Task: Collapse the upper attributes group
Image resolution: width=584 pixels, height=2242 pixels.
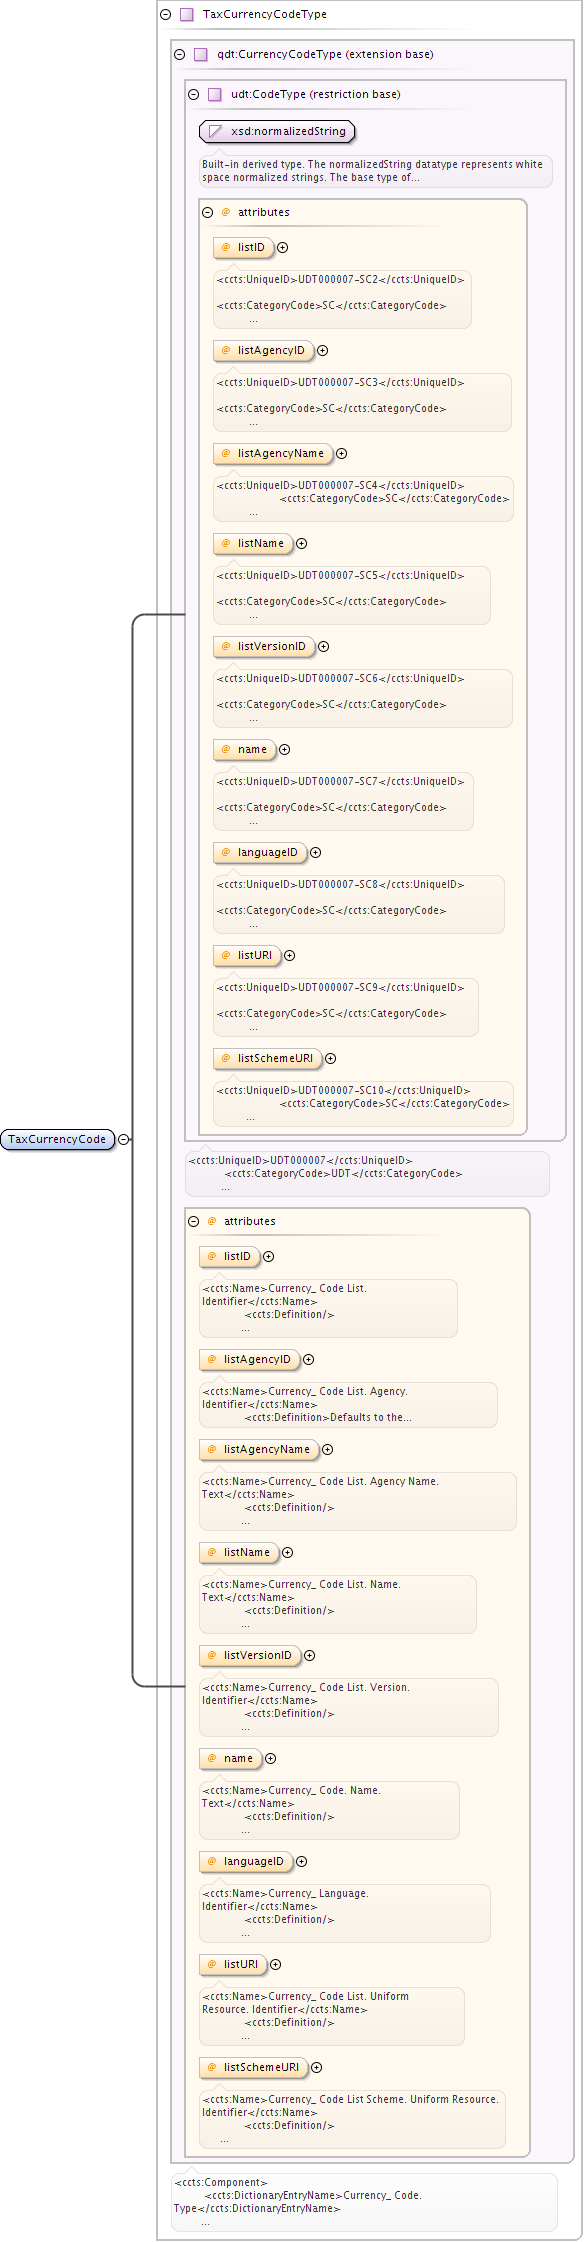Action: [208, 213]
